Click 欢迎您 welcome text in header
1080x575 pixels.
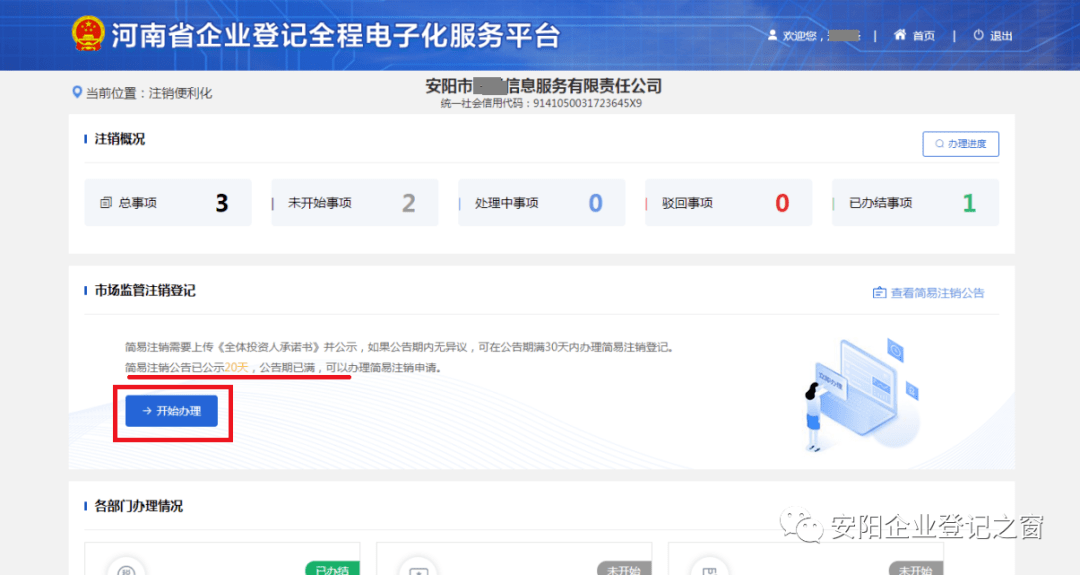tap(799, 36)
